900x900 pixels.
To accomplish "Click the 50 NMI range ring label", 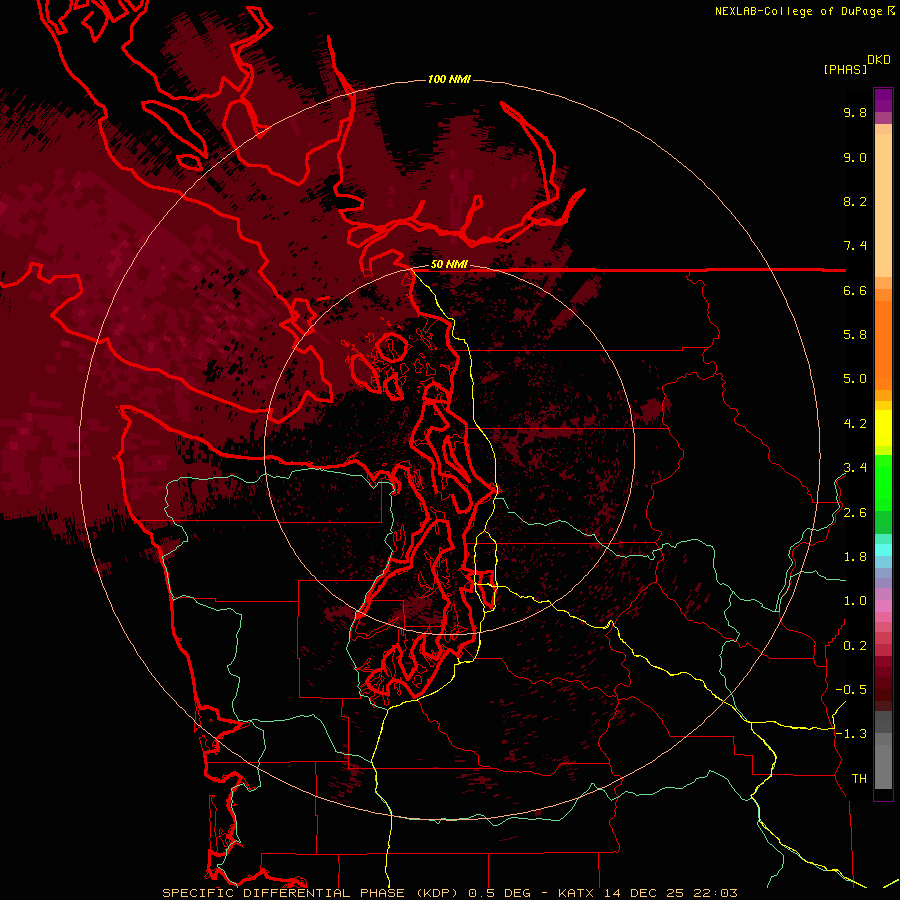I will [x=449, y=264].
